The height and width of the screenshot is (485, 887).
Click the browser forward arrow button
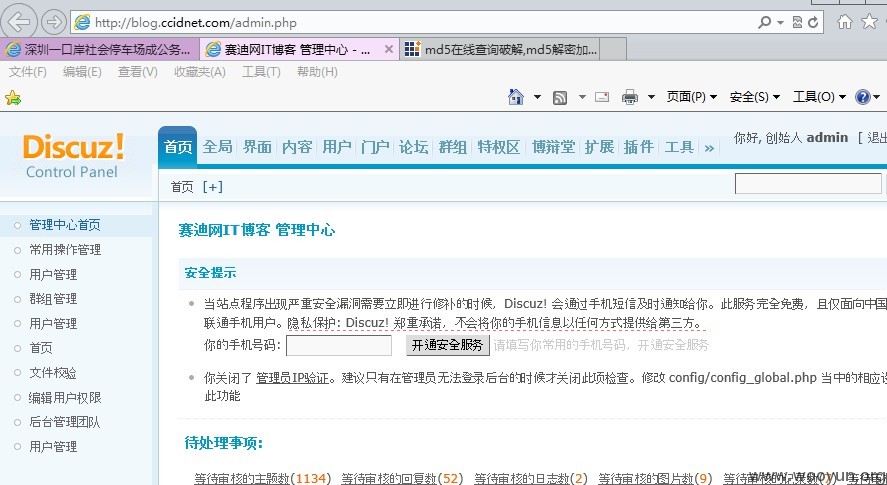click(x=54, y=22)
